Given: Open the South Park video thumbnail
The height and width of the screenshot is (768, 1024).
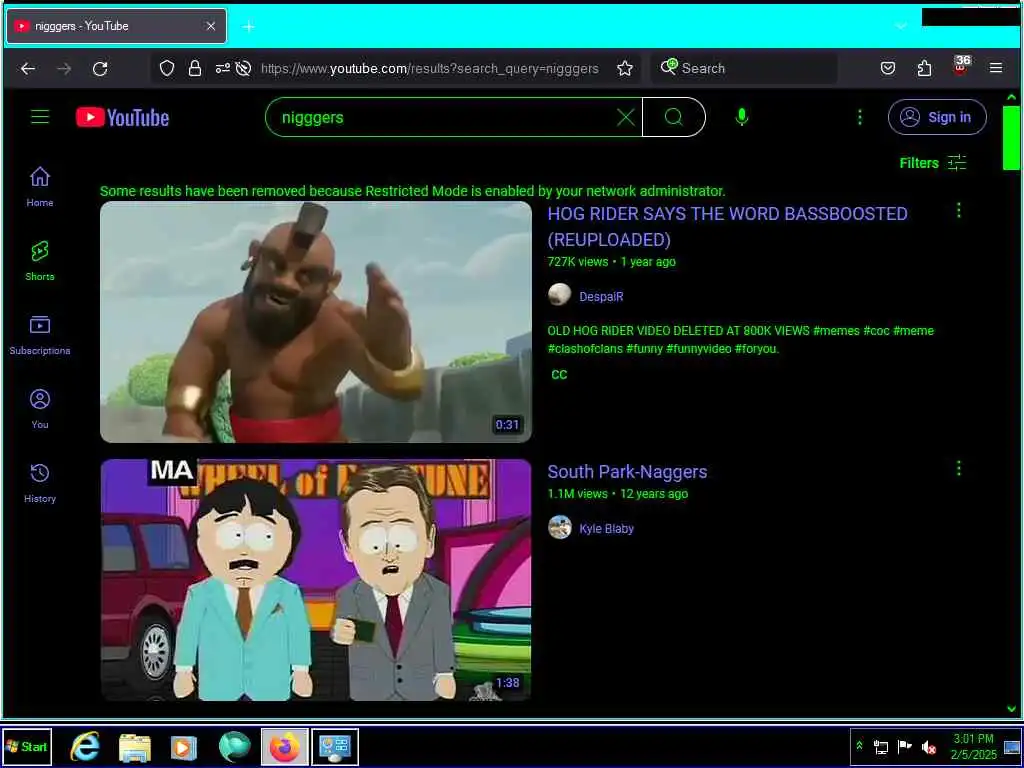Looking at the screenshot, I should 316,580.
